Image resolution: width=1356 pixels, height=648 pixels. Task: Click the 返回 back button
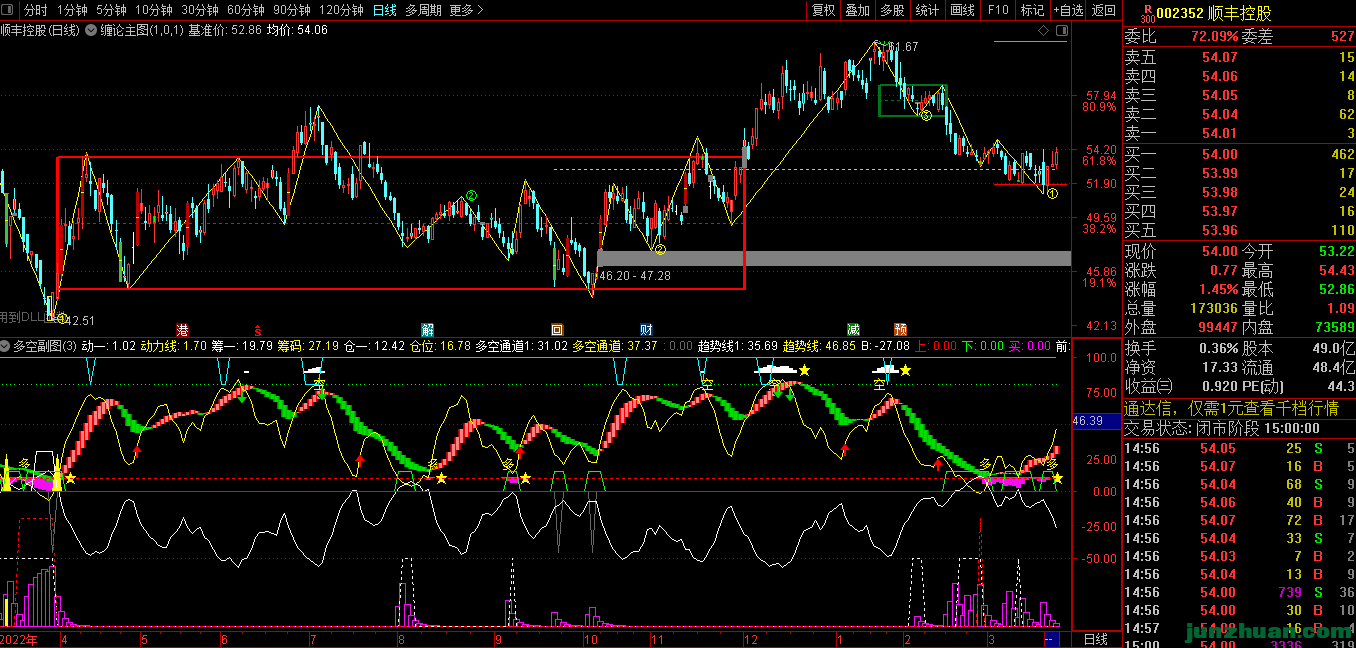(1104, 10)
